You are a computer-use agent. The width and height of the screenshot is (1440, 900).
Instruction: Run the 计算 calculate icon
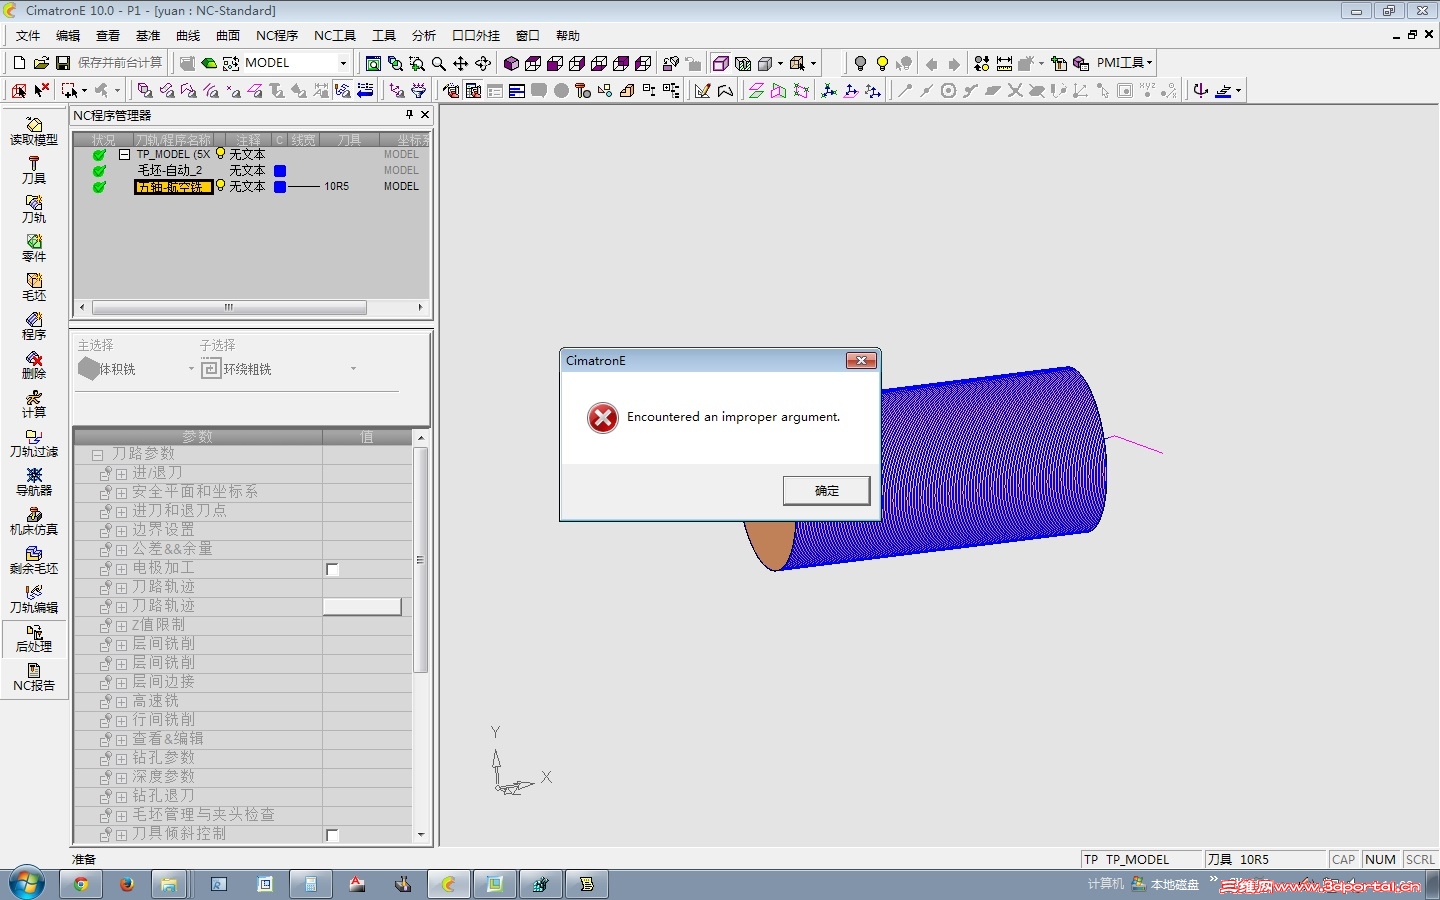tap(34, 404)
